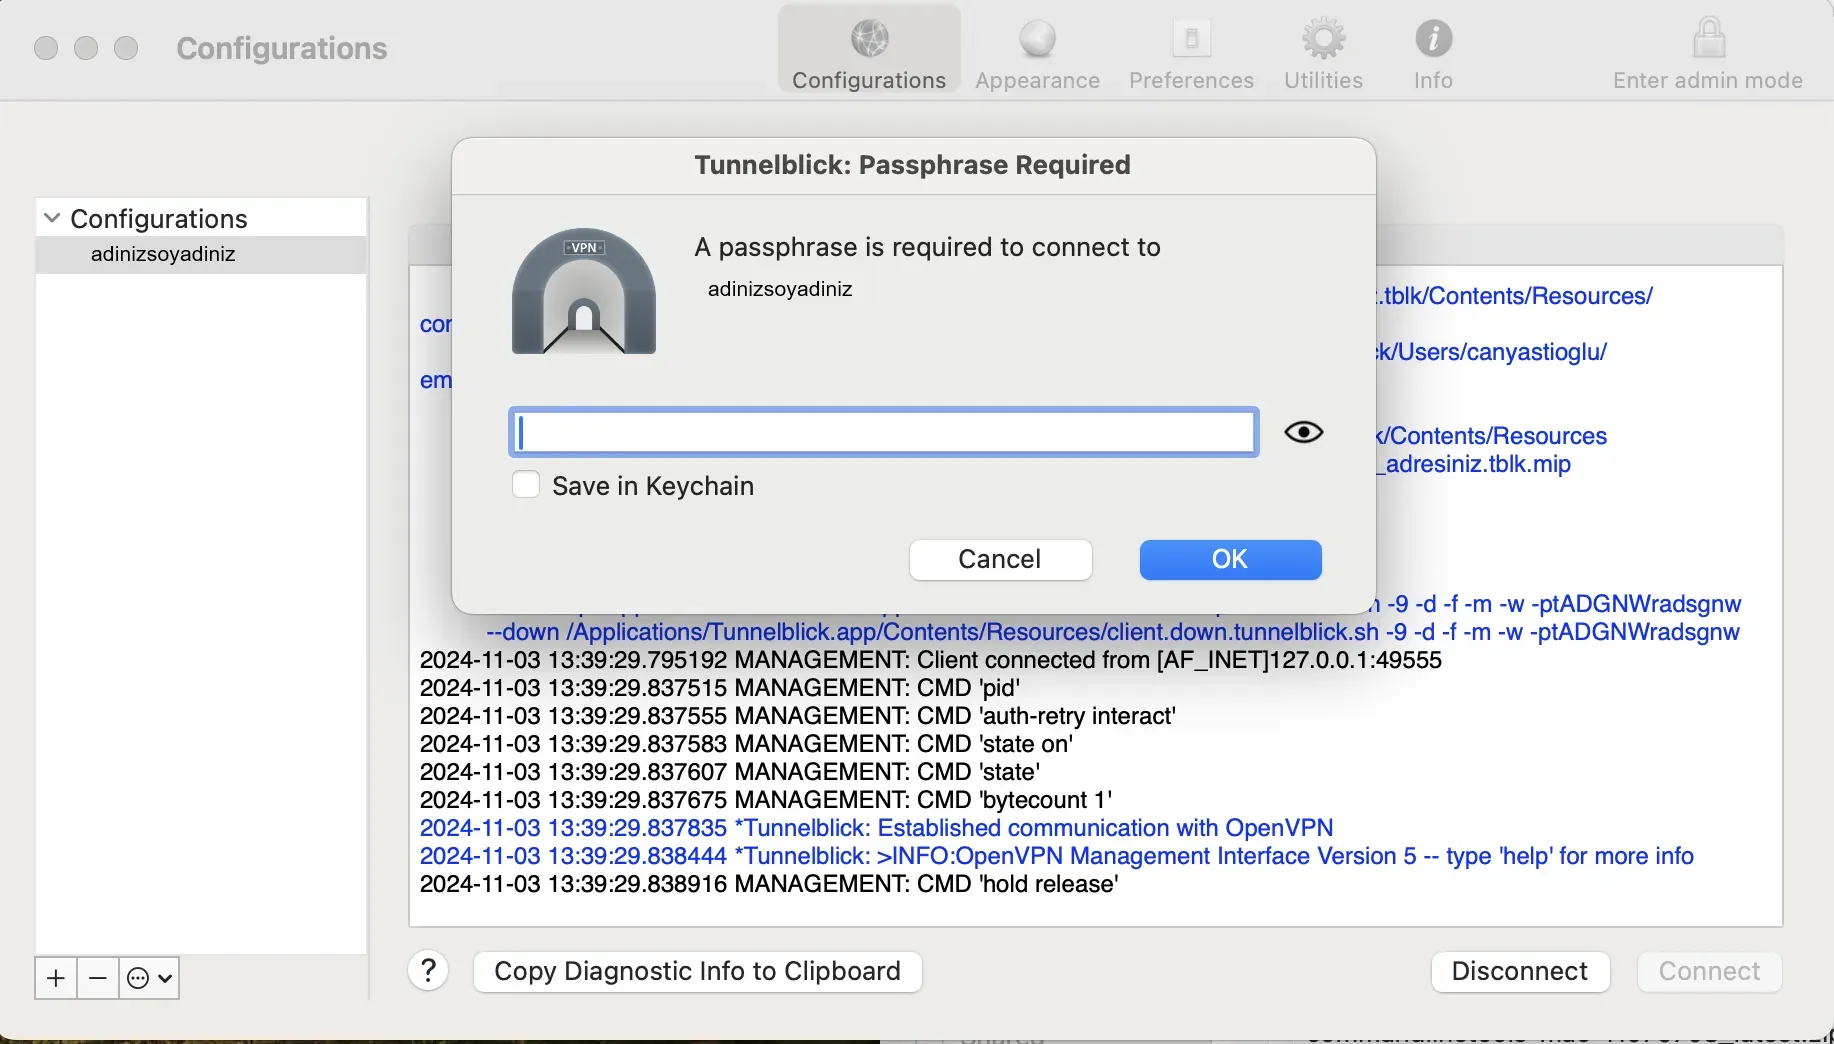Click the passphrase input field

pyautogui.click(x=884, y=432)
